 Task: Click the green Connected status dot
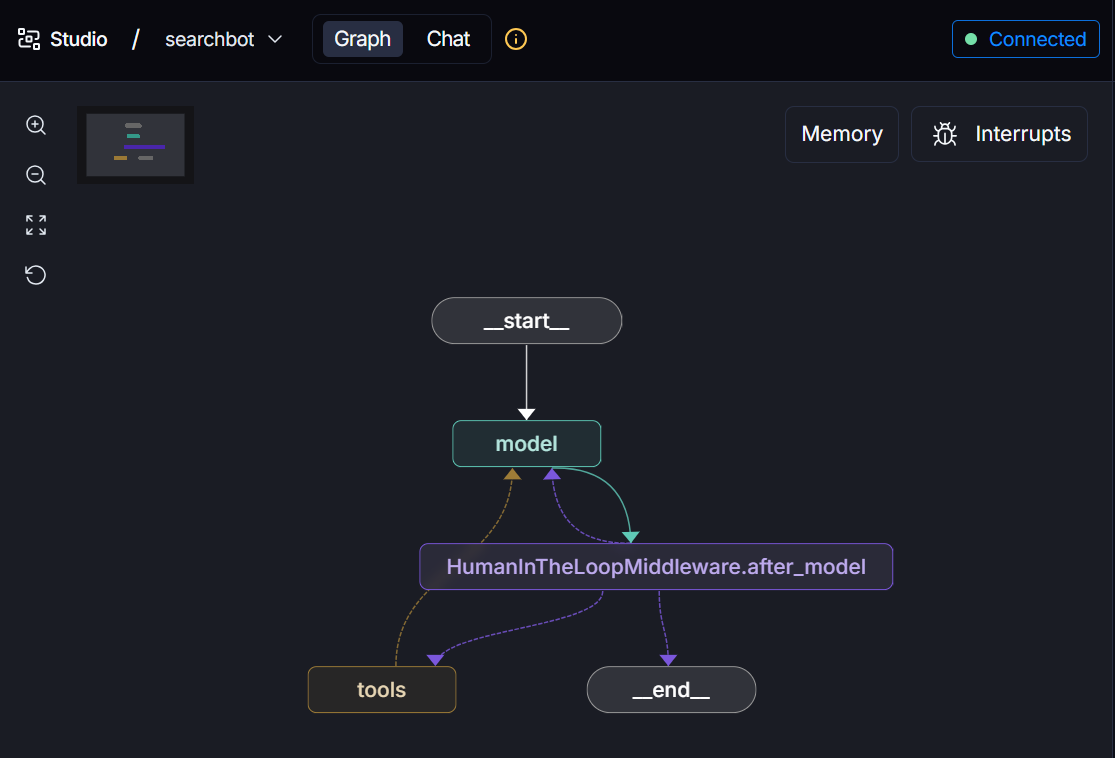tap(970, 39)
